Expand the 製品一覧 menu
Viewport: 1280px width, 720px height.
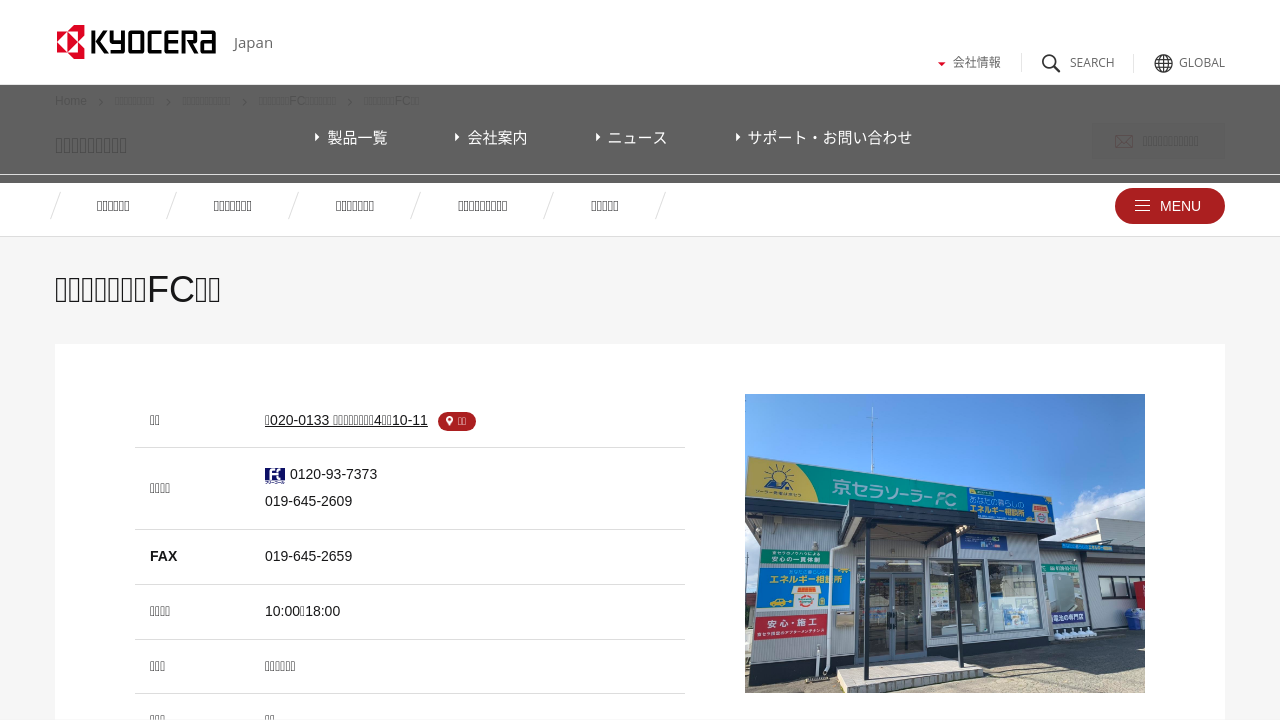(x=351, y=137)
